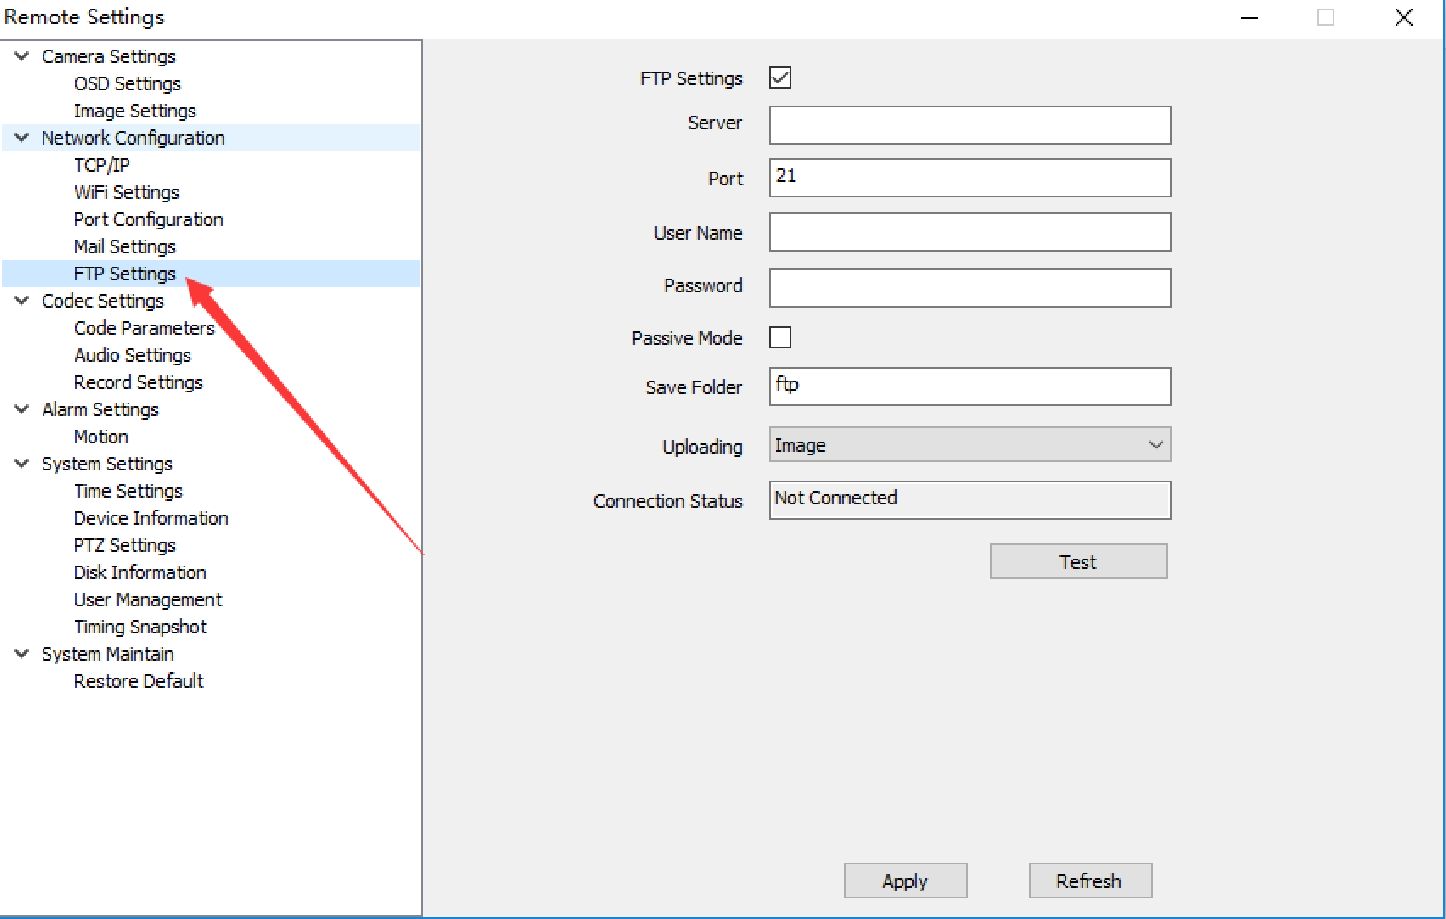Screen dimensions: 1446x919
Task: Uncheck the FTP Settings checkbox
Action: [x=780, y=78]
